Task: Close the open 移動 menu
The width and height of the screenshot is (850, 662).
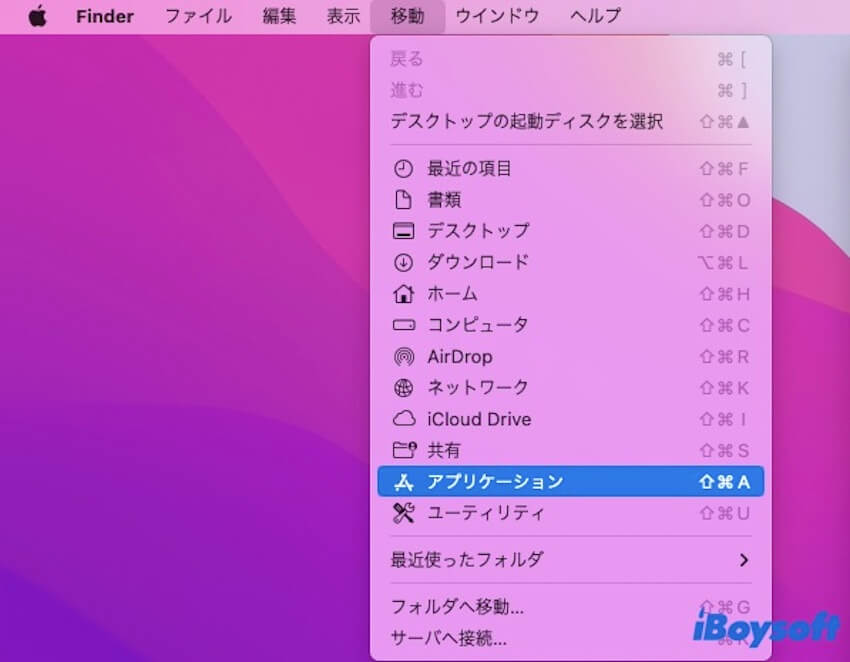Action: tap(408, 16)
